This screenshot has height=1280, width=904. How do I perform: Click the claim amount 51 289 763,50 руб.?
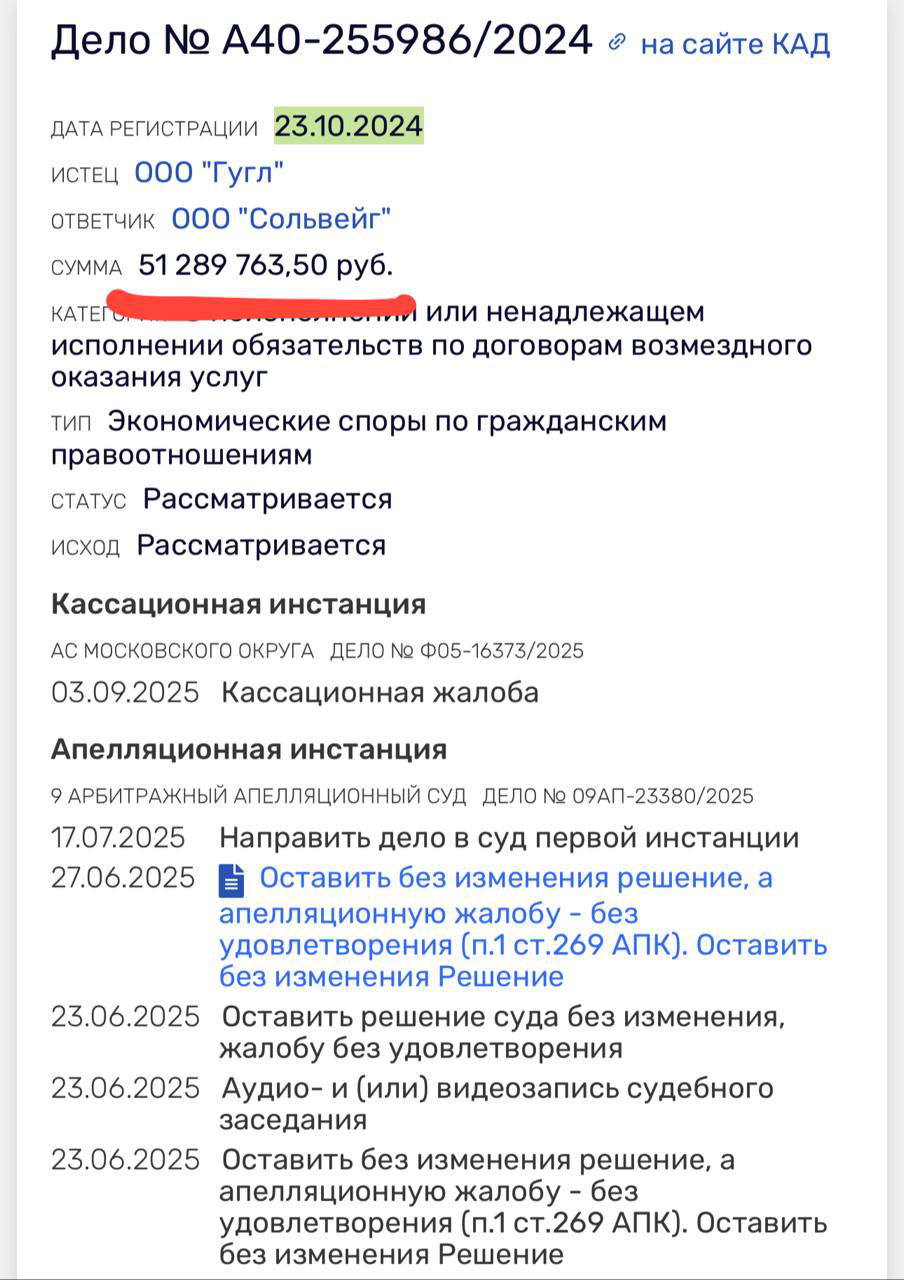pos(265,266)
